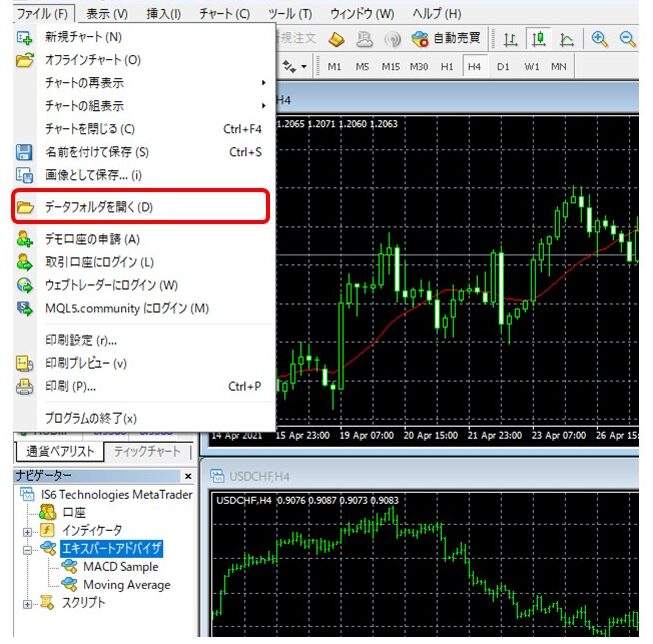
Task: Click the AutoTrading (自動売買) toolbar button
Action: [446, 39]
